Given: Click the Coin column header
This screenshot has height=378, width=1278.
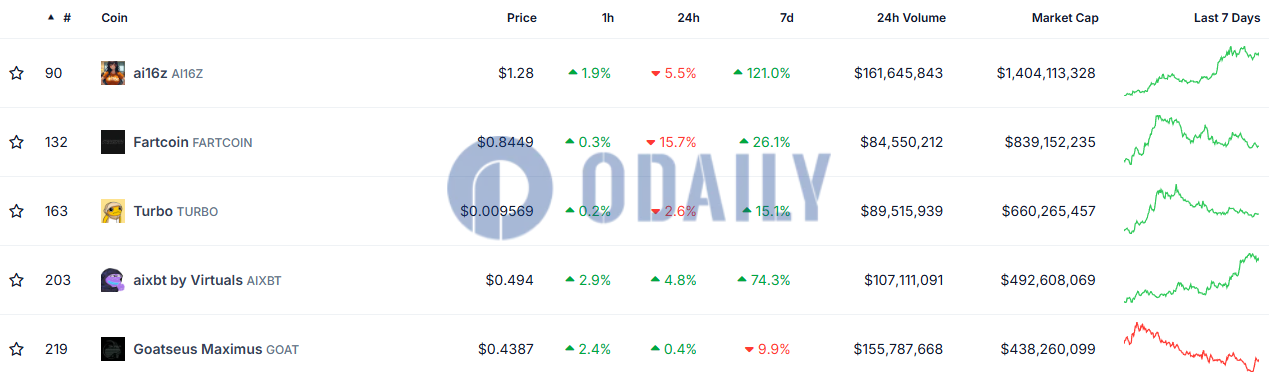Looking at the screenshot, I should 114,18.
